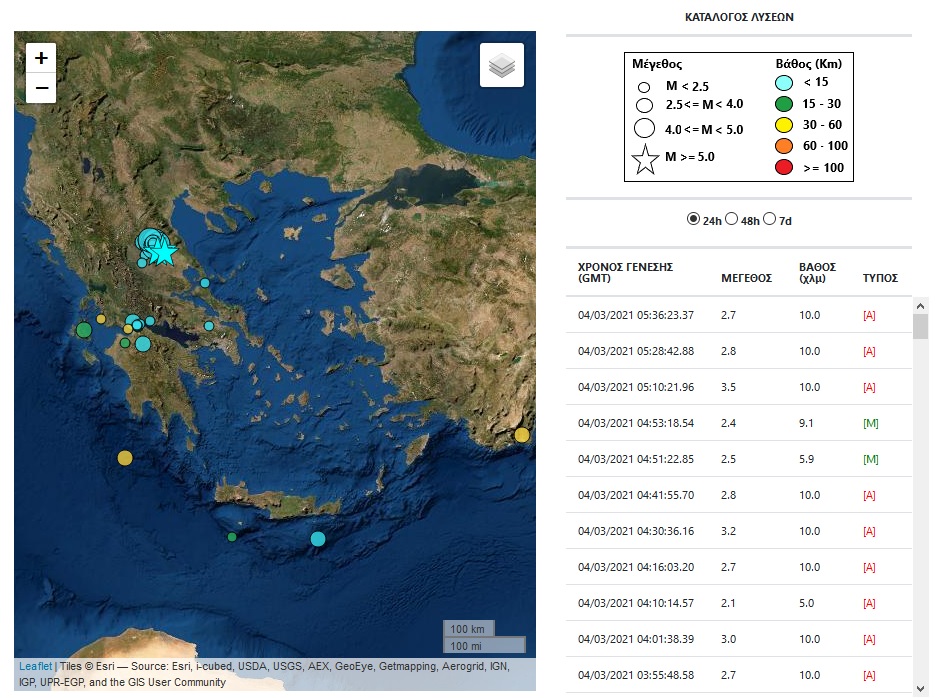The image size is (939, 698).
Task: Click the cyan <15 km depth legend swatch
Action: coord(784,83)
